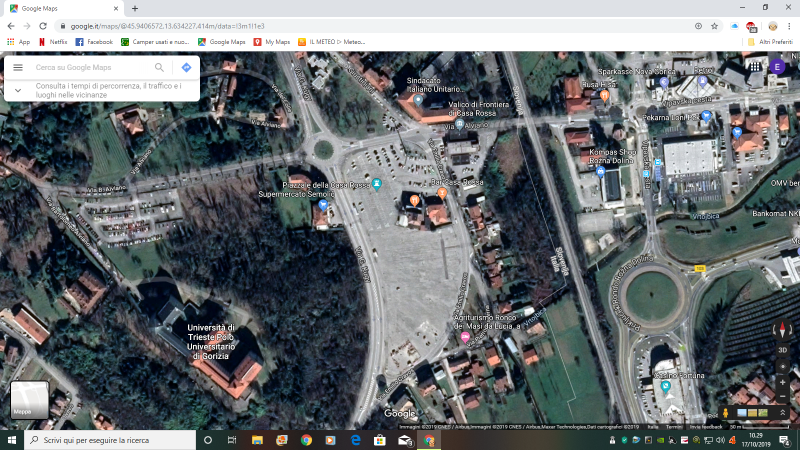This screenshot has width=800, height=450.
Task: Open the Netflix bookmark
Action: click(52, 42)
